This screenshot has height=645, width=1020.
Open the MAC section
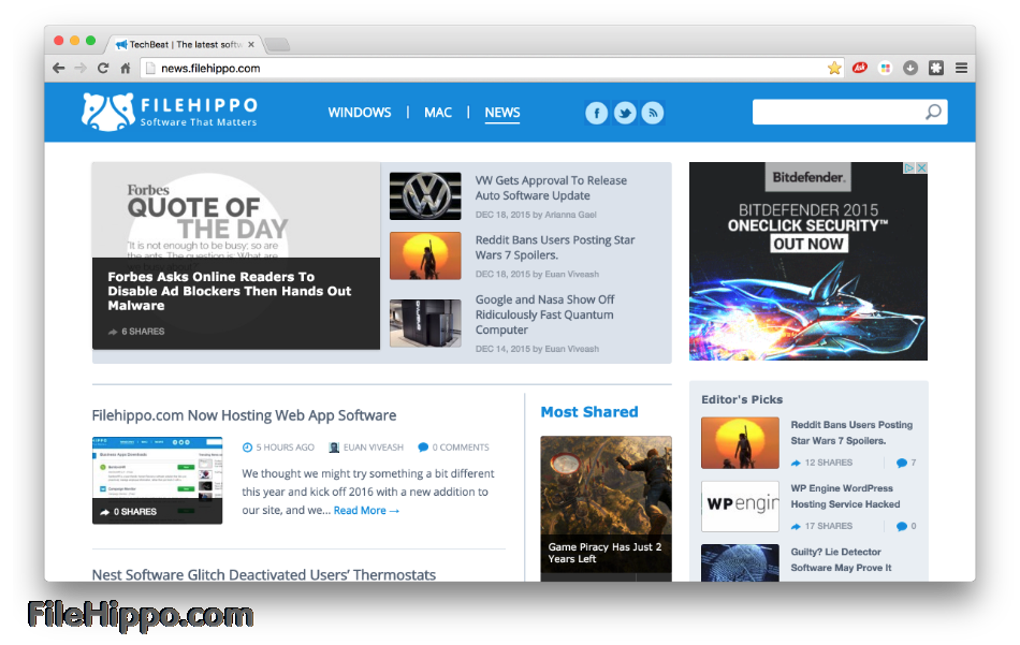[438, 112]
